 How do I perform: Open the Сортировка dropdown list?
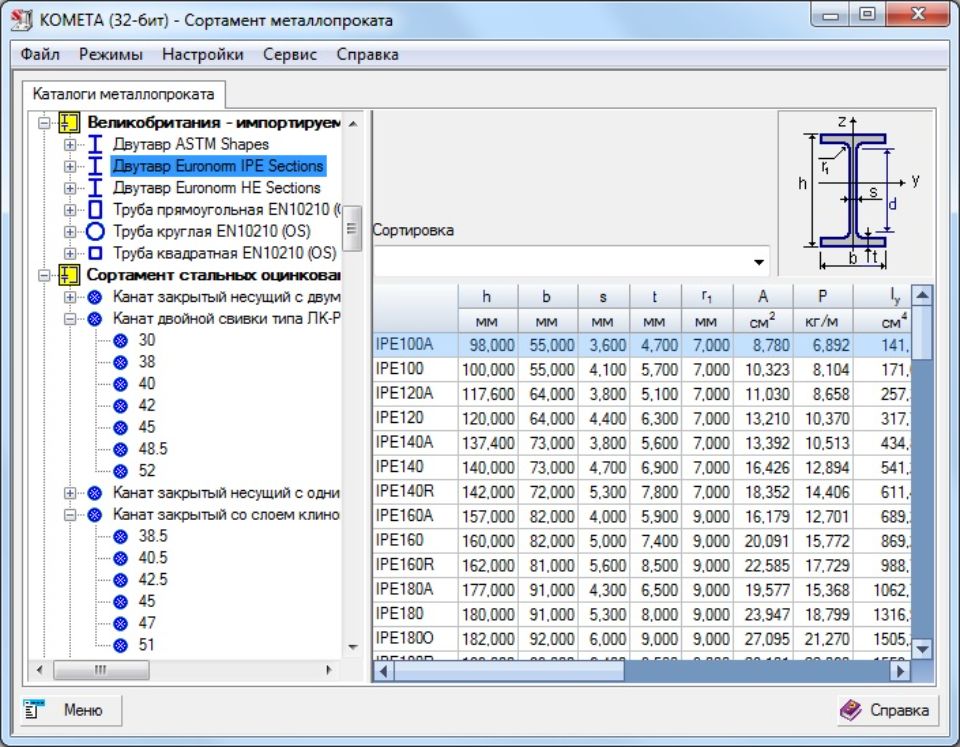pyautogui.click(x=760, y=263)
